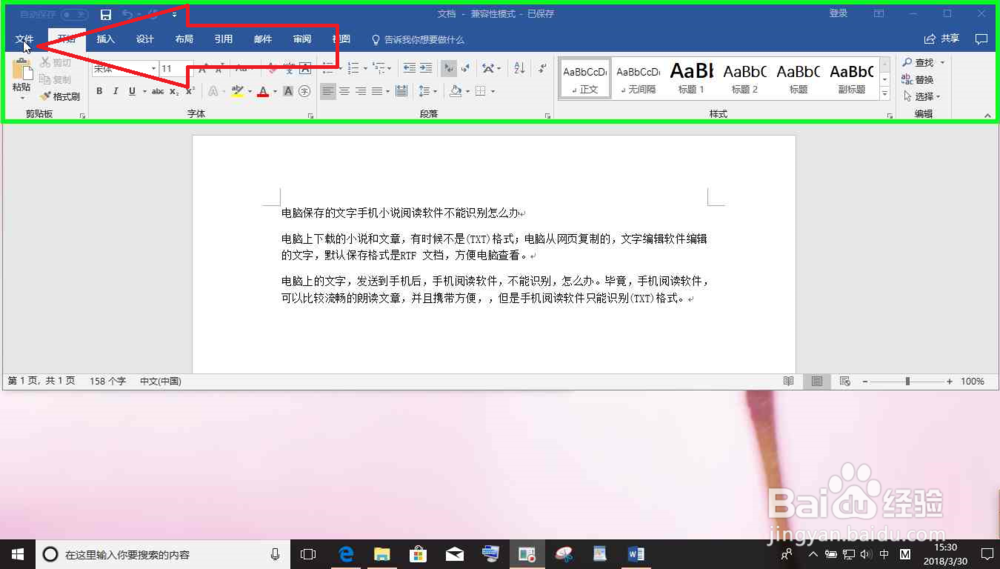
Task: Open the Paragraph dialog launcher
Action: click(548, 115)
